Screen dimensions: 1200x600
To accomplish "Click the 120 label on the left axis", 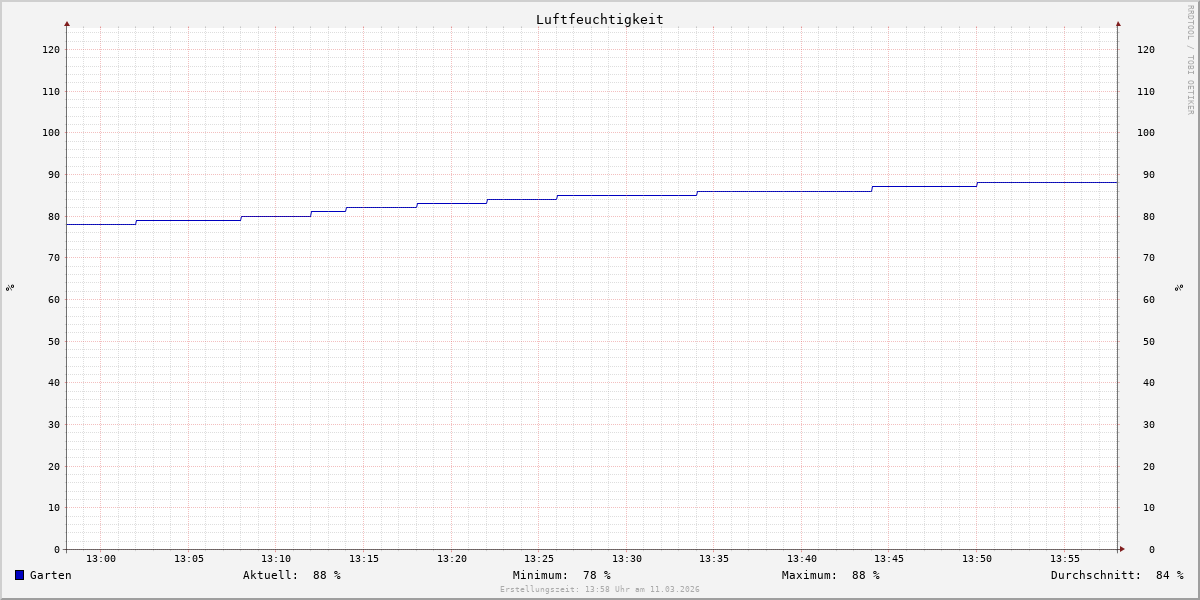I will pyautogui.click(x=51, y=49).
